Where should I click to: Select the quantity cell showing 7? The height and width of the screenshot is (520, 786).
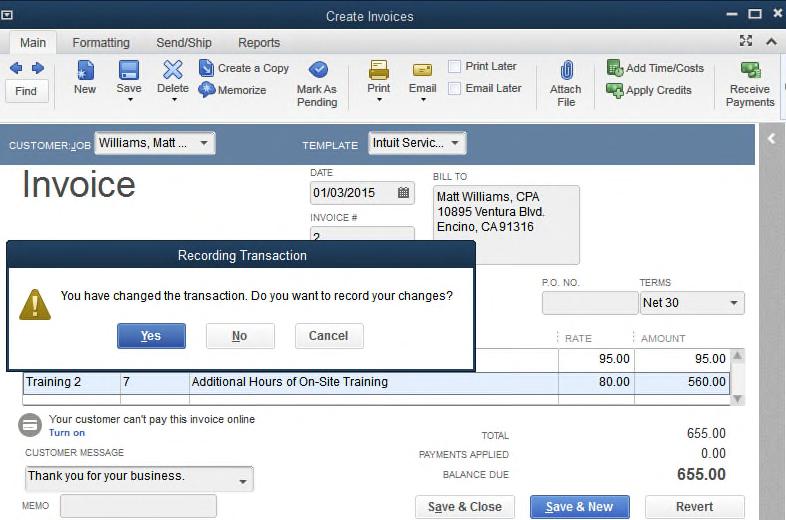click(155, 382)
